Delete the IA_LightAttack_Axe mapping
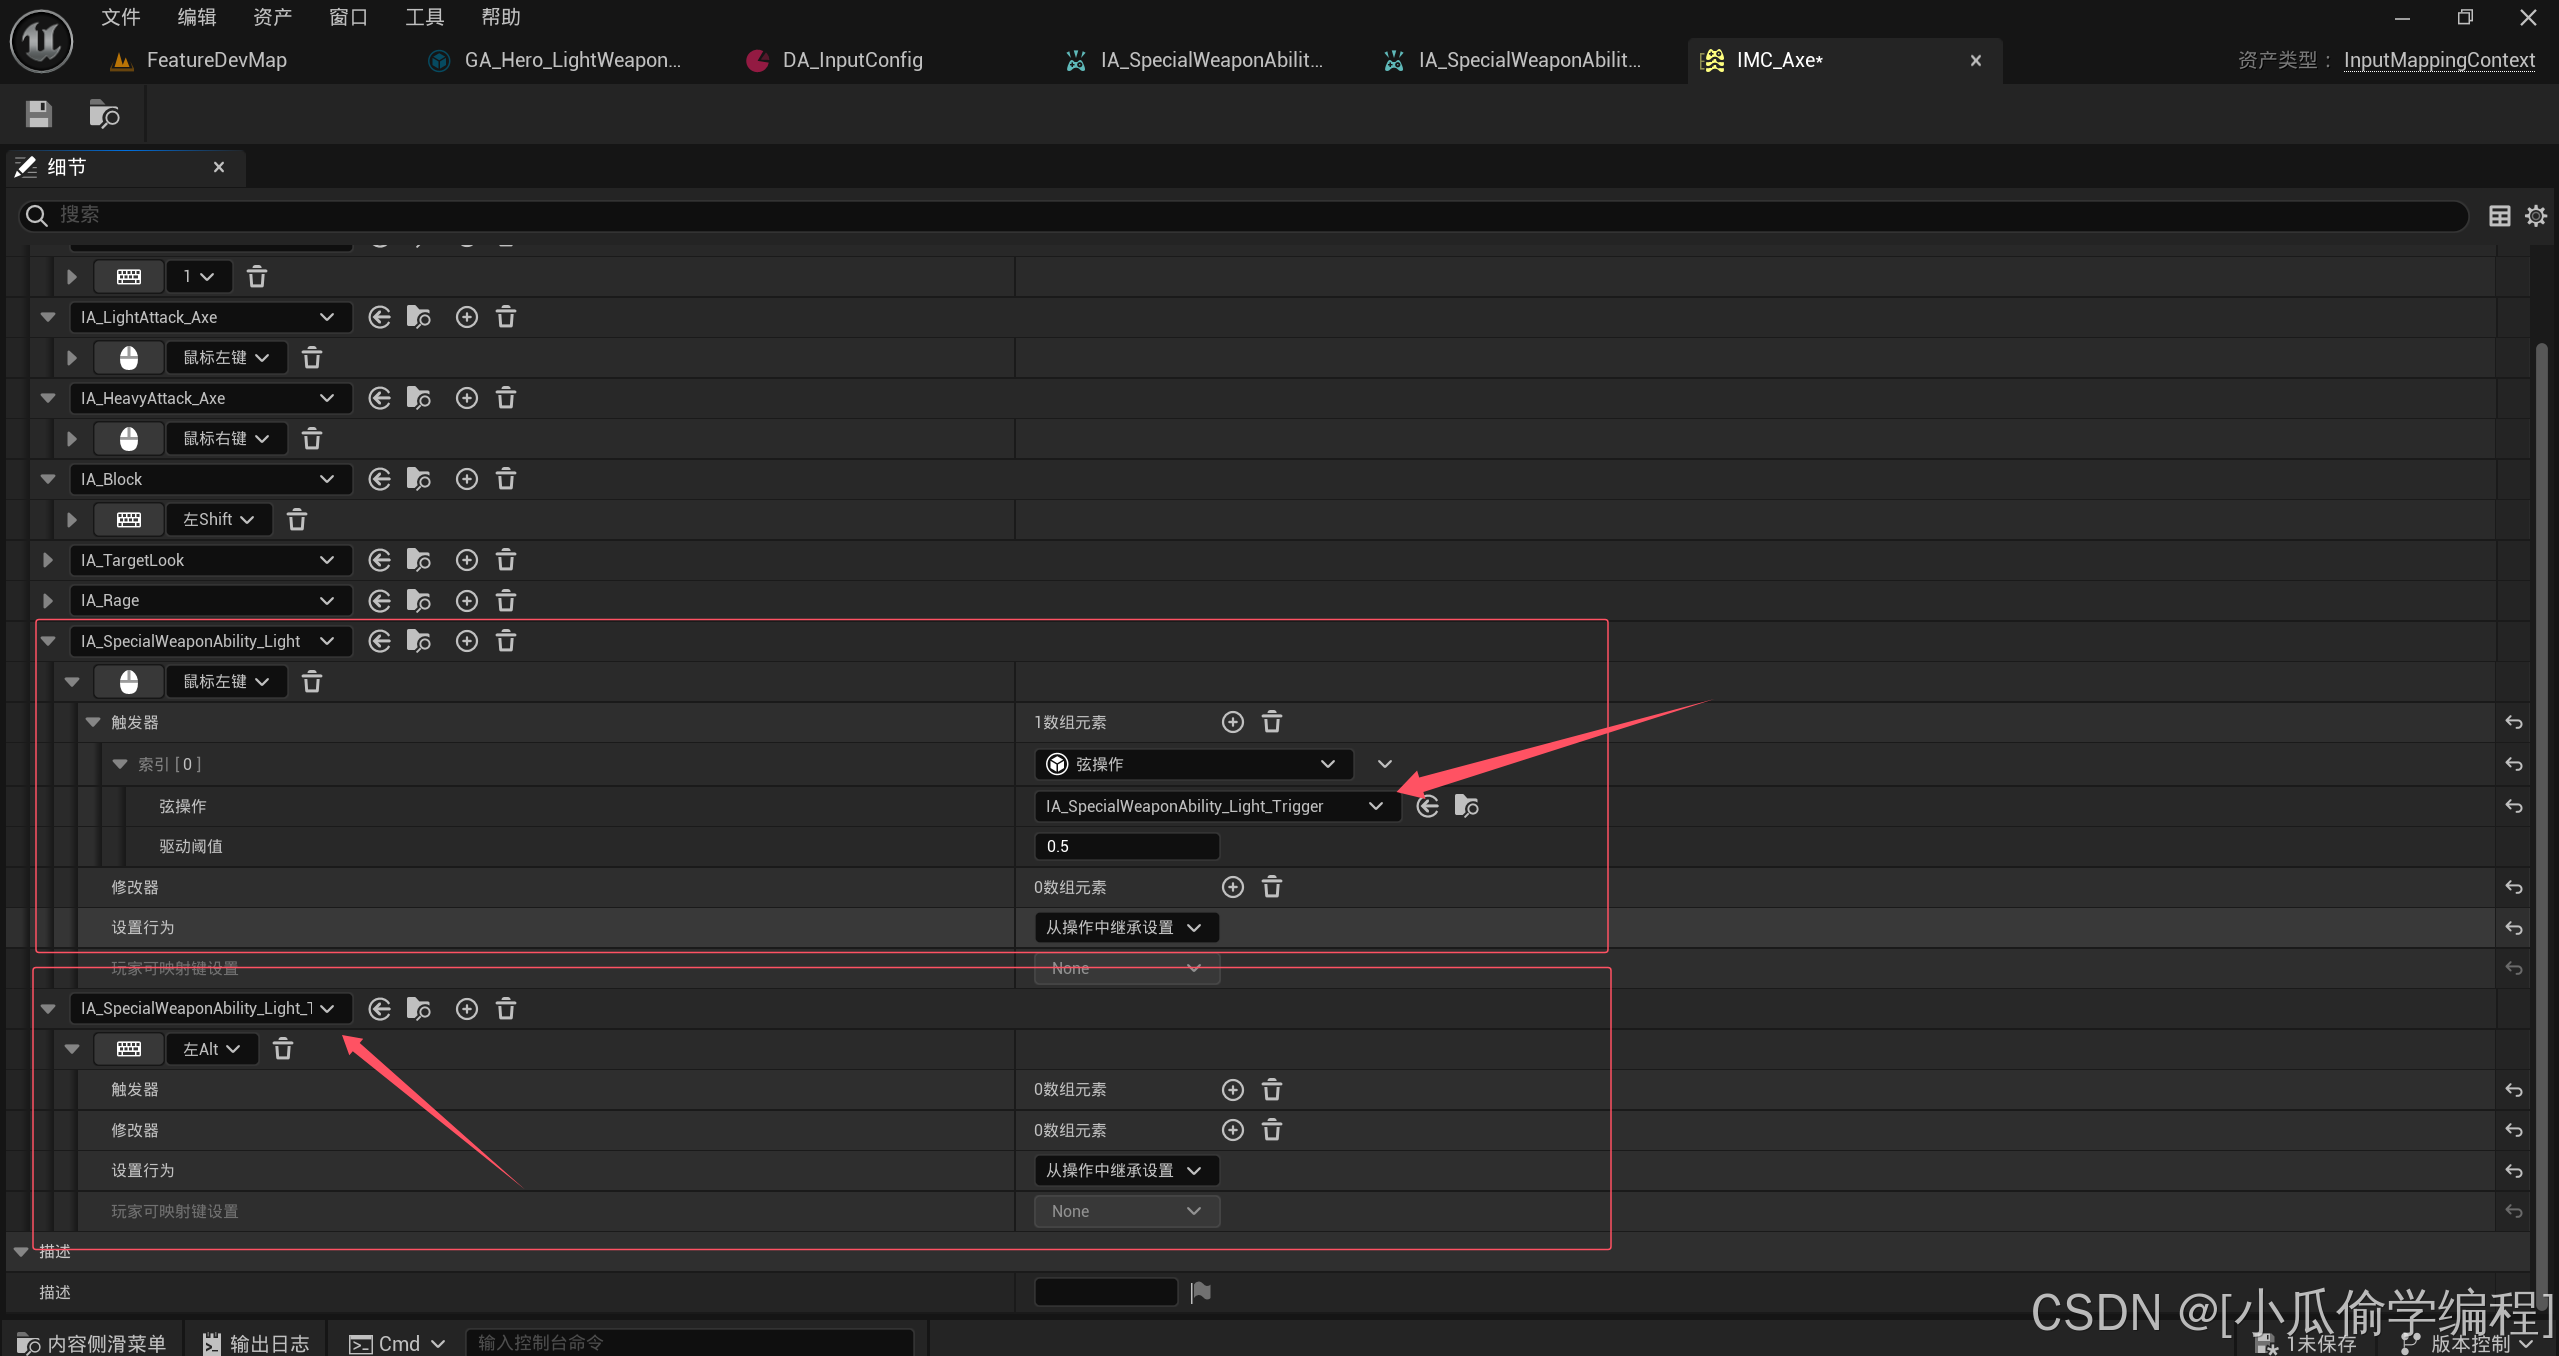The image size is (2559, 1356). click(x=506, y=317)
